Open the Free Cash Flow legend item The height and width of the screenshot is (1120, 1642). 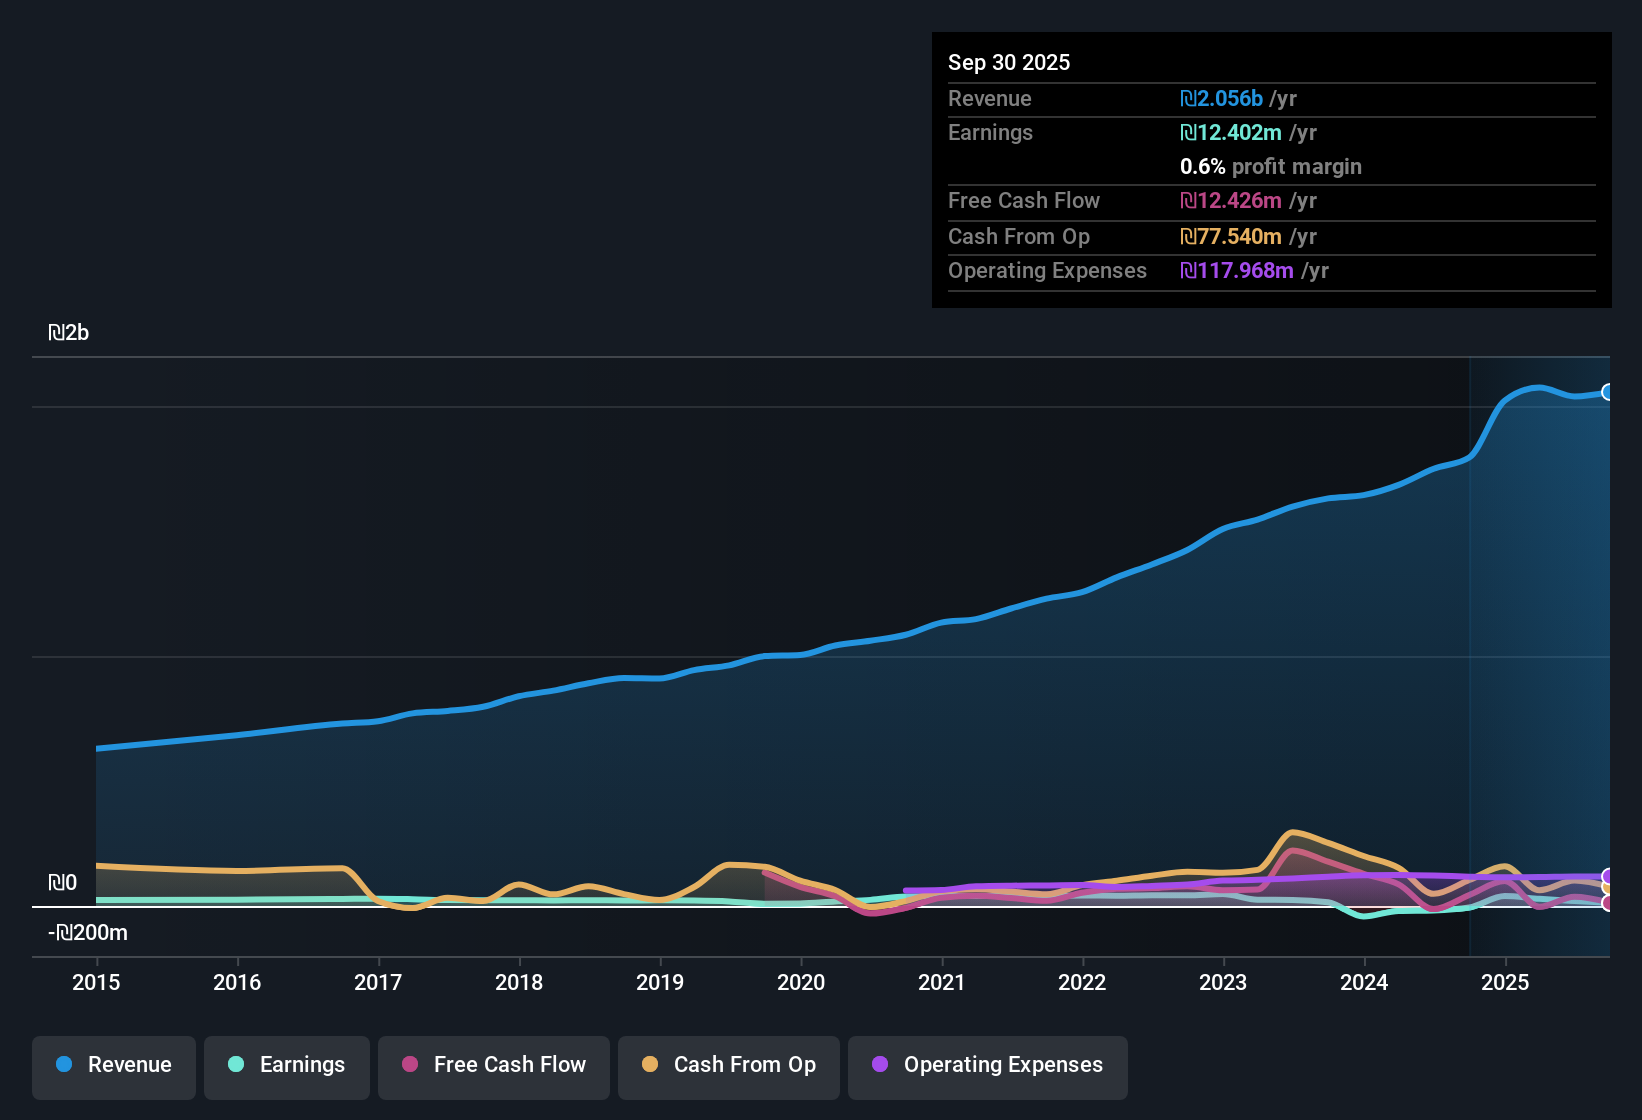[x=493, y=1065]
